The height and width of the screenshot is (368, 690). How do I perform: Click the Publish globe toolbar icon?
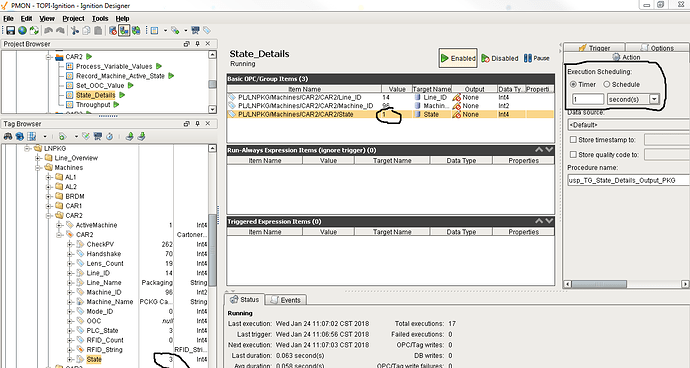click(22, 30)
